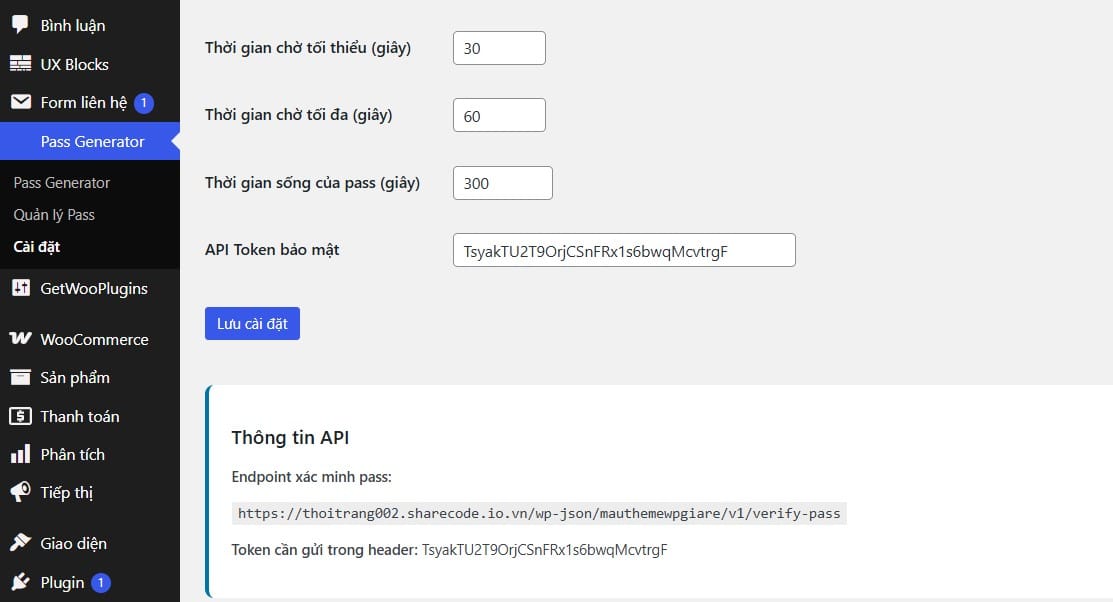
Task: Focus the minimum wait time field
Action: pos(499,48)
